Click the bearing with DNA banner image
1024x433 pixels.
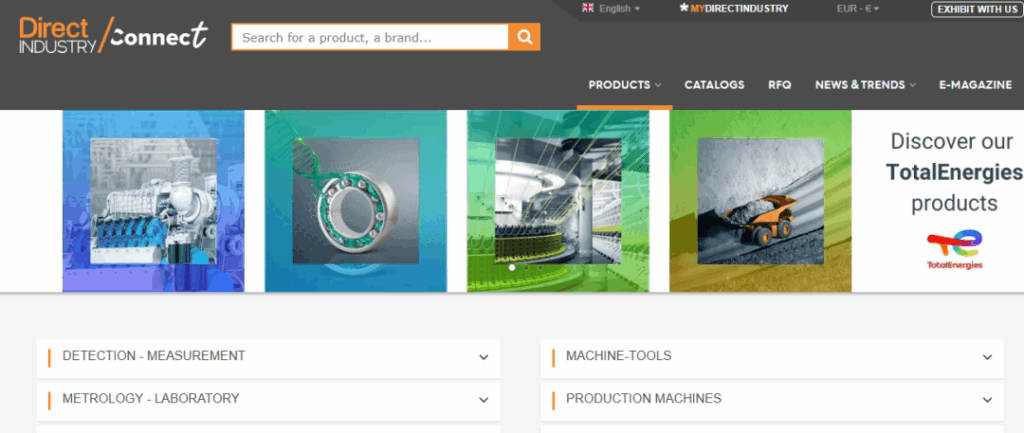tap(356, 201)
